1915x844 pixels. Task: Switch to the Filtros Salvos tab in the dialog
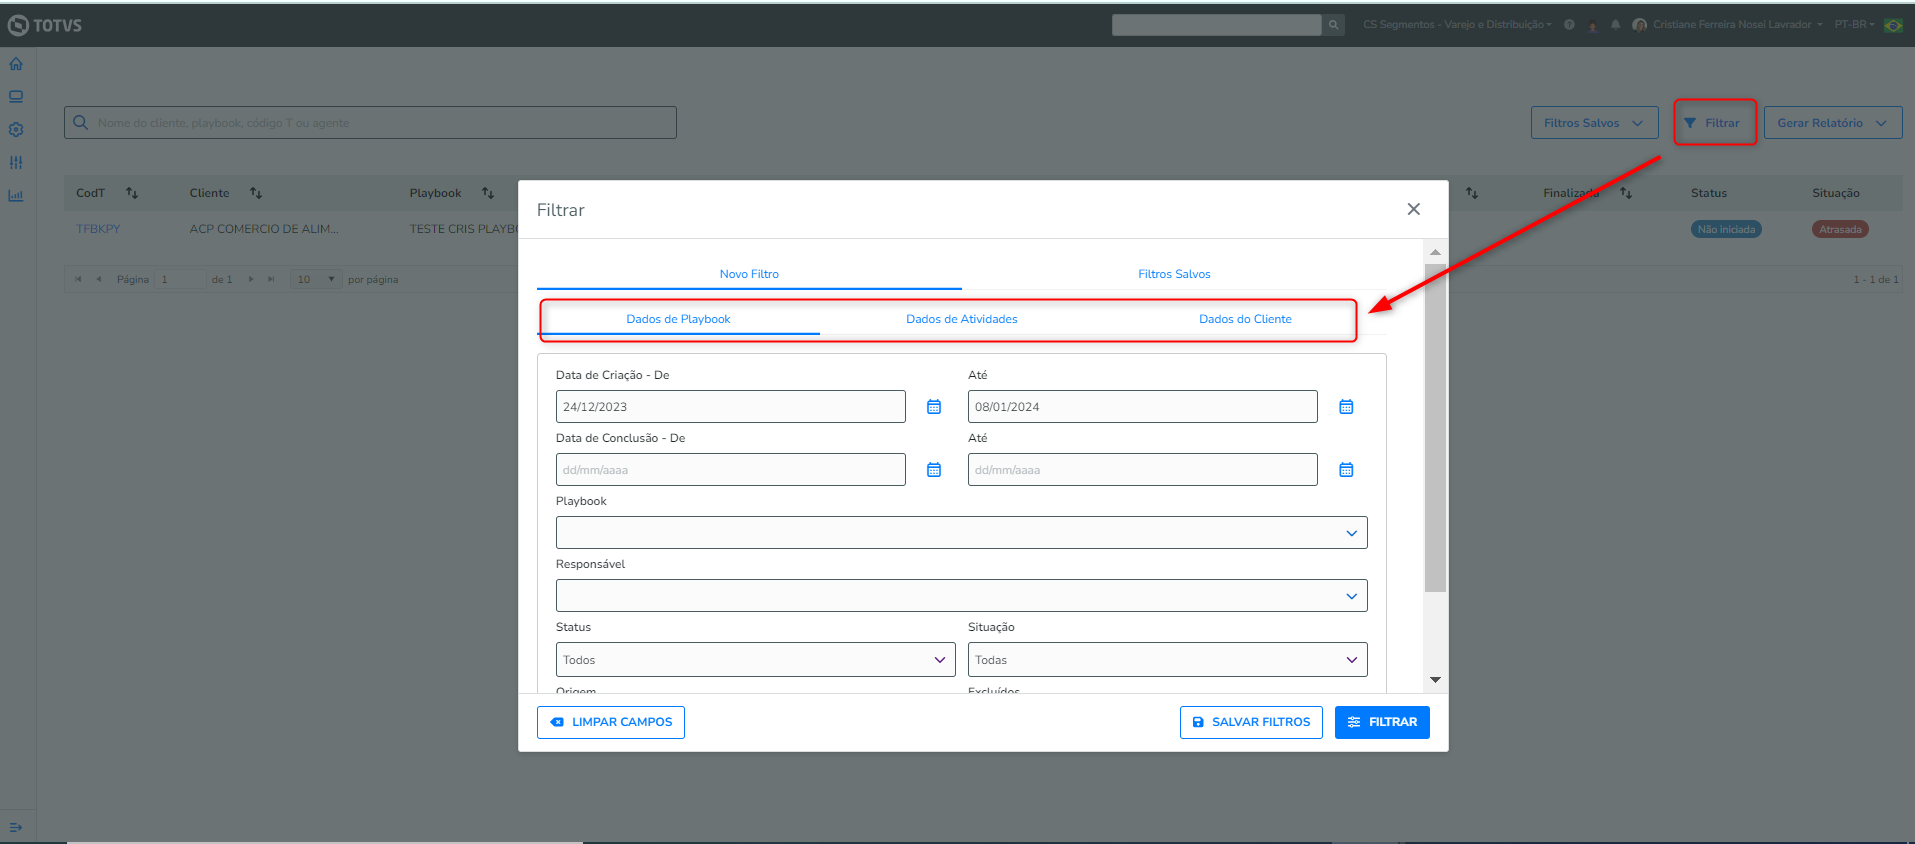point(1174,274)
